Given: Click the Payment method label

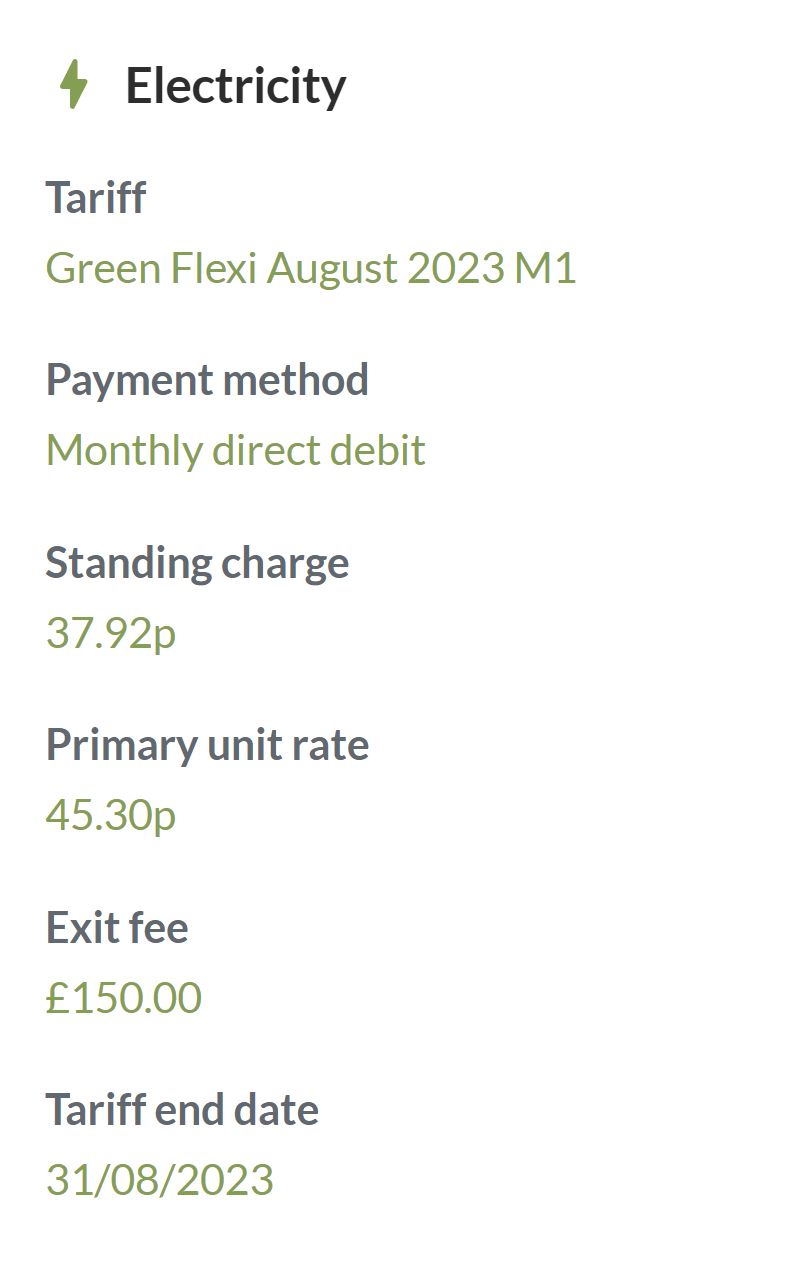Looking at the screenshot, I should pyautogui.click(x=207, y=380).
